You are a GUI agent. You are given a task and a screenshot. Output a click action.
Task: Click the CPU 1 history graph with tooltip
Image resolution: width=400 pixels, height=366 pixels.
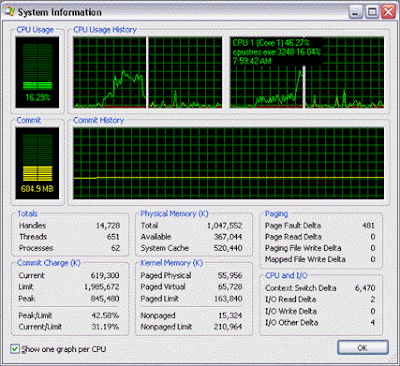pyautogui.click(x=307, y=72)
